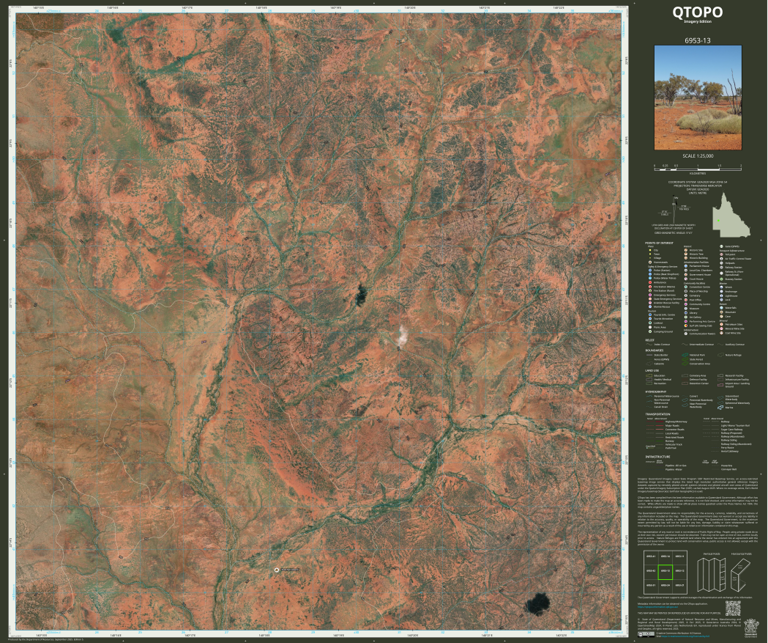Image resolution: width=768 pixels, height=643 pixels.
Task: Open the Creative Commons licence URL link
Action: (685, 636)
